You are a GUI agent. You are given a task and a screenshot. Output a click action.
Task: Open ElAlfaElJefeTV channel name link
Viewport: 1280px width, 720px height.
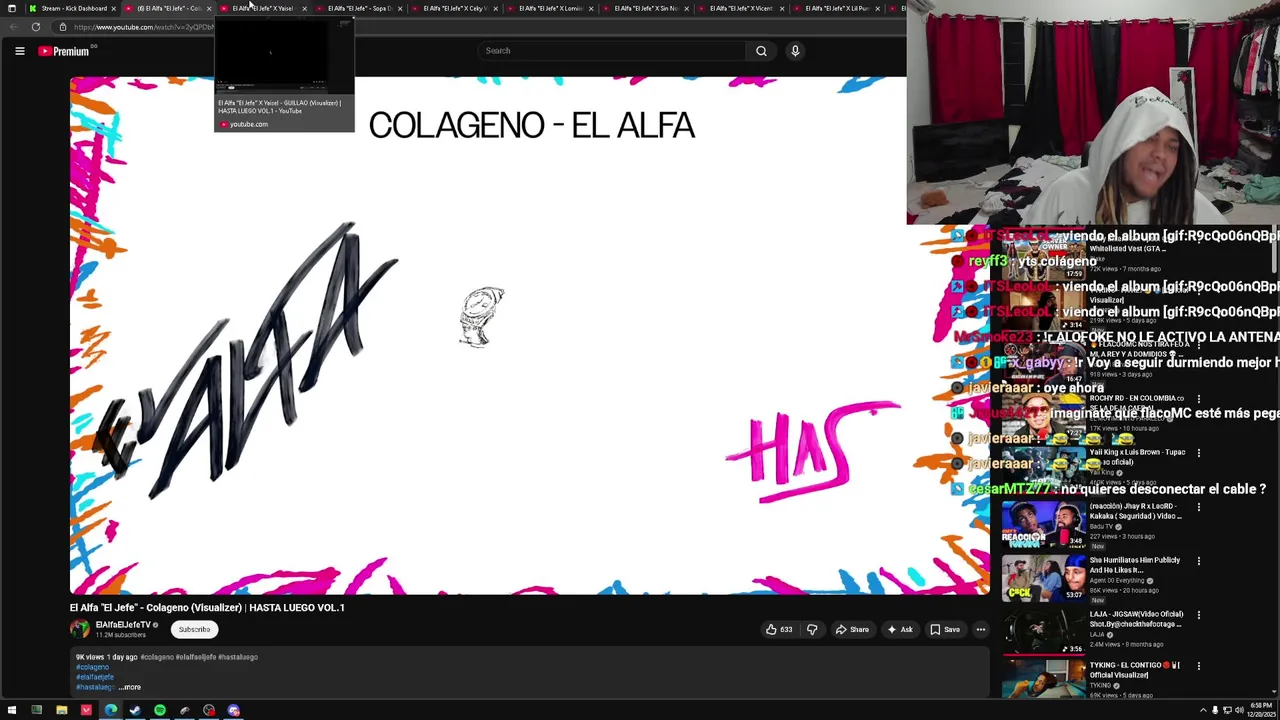[123, 625]
